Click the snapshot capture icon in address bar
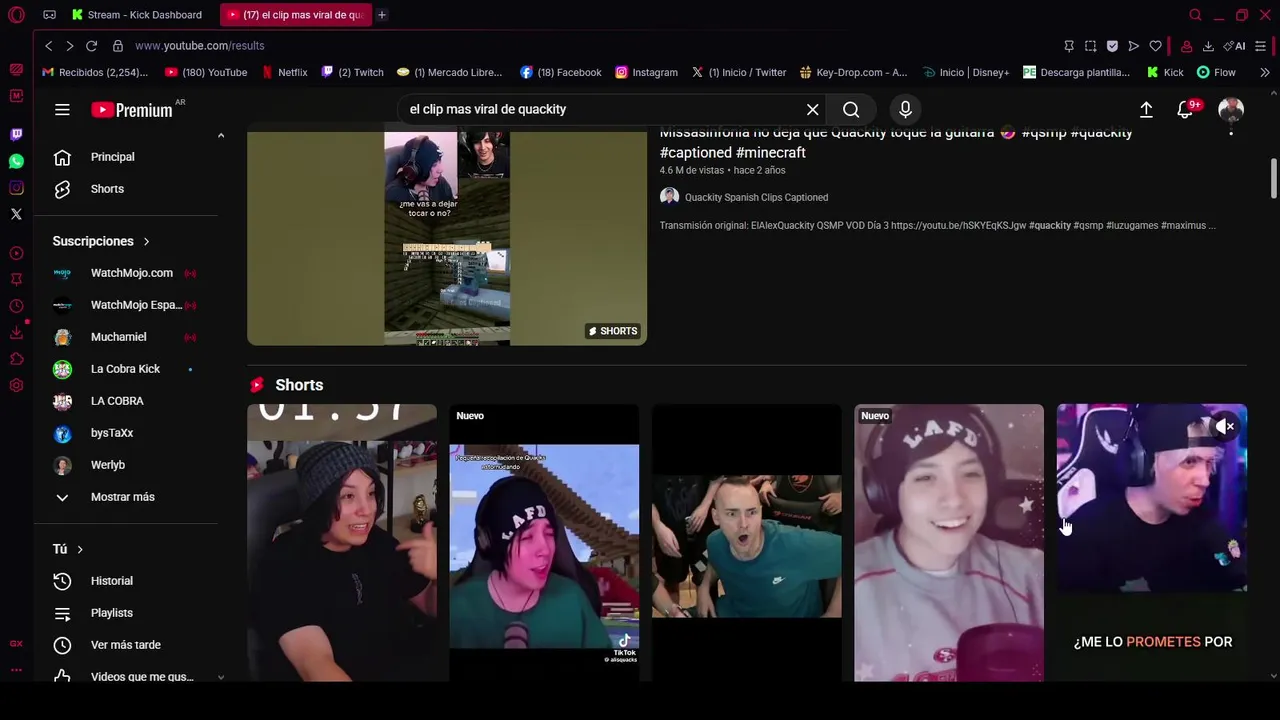Image resolution: width=1280 pixels, height=720 pixels. click(1090, 46)
